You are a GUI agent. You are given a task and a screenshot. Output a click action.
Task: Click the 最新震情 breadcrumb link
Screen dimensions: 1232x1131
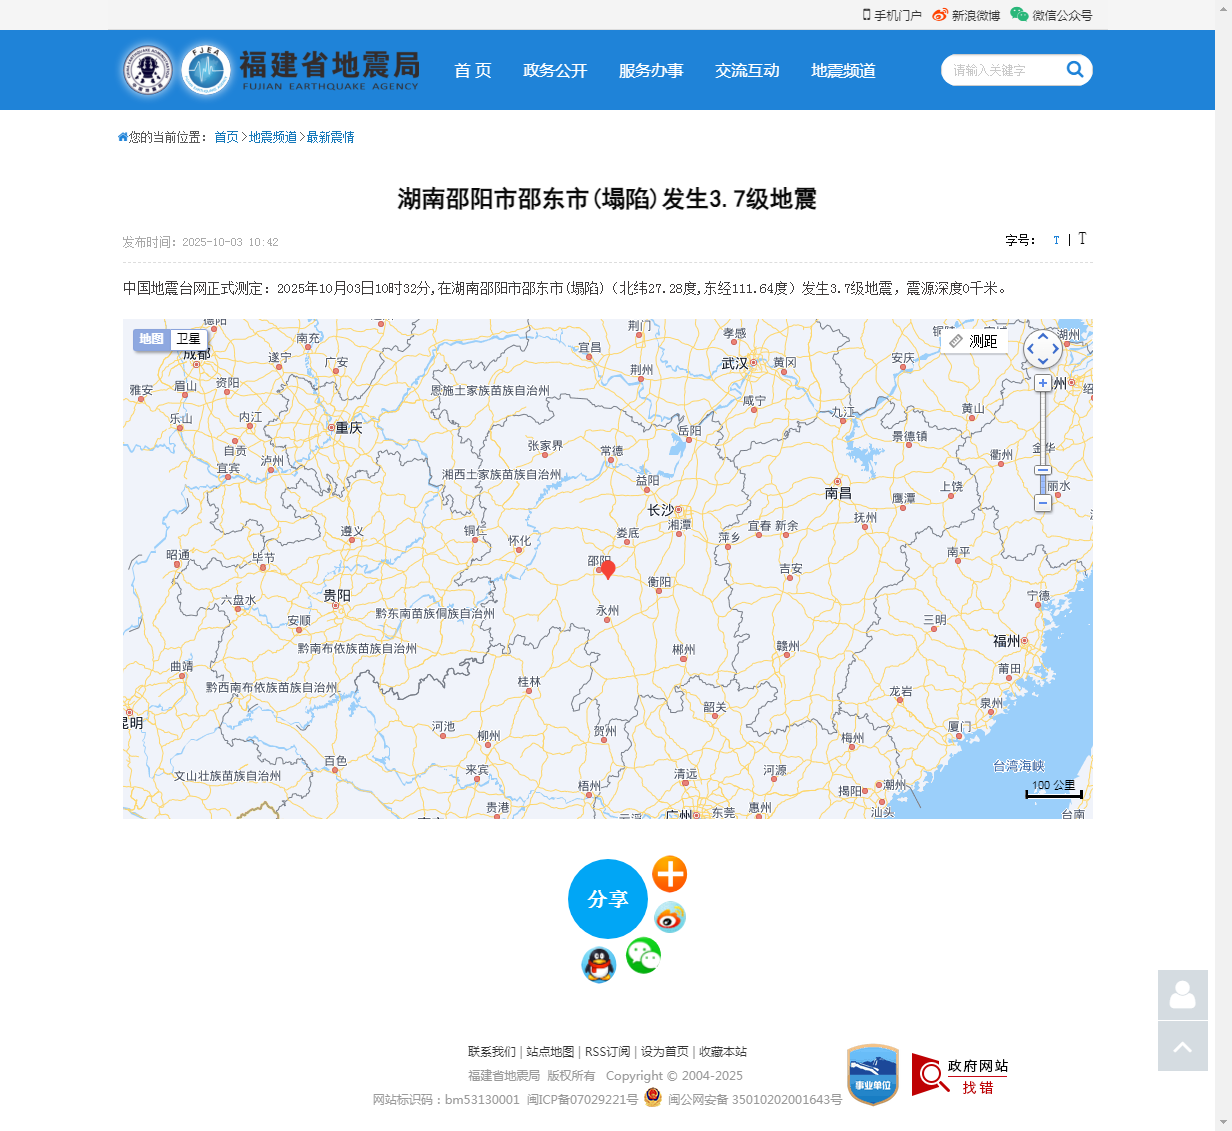330,137
